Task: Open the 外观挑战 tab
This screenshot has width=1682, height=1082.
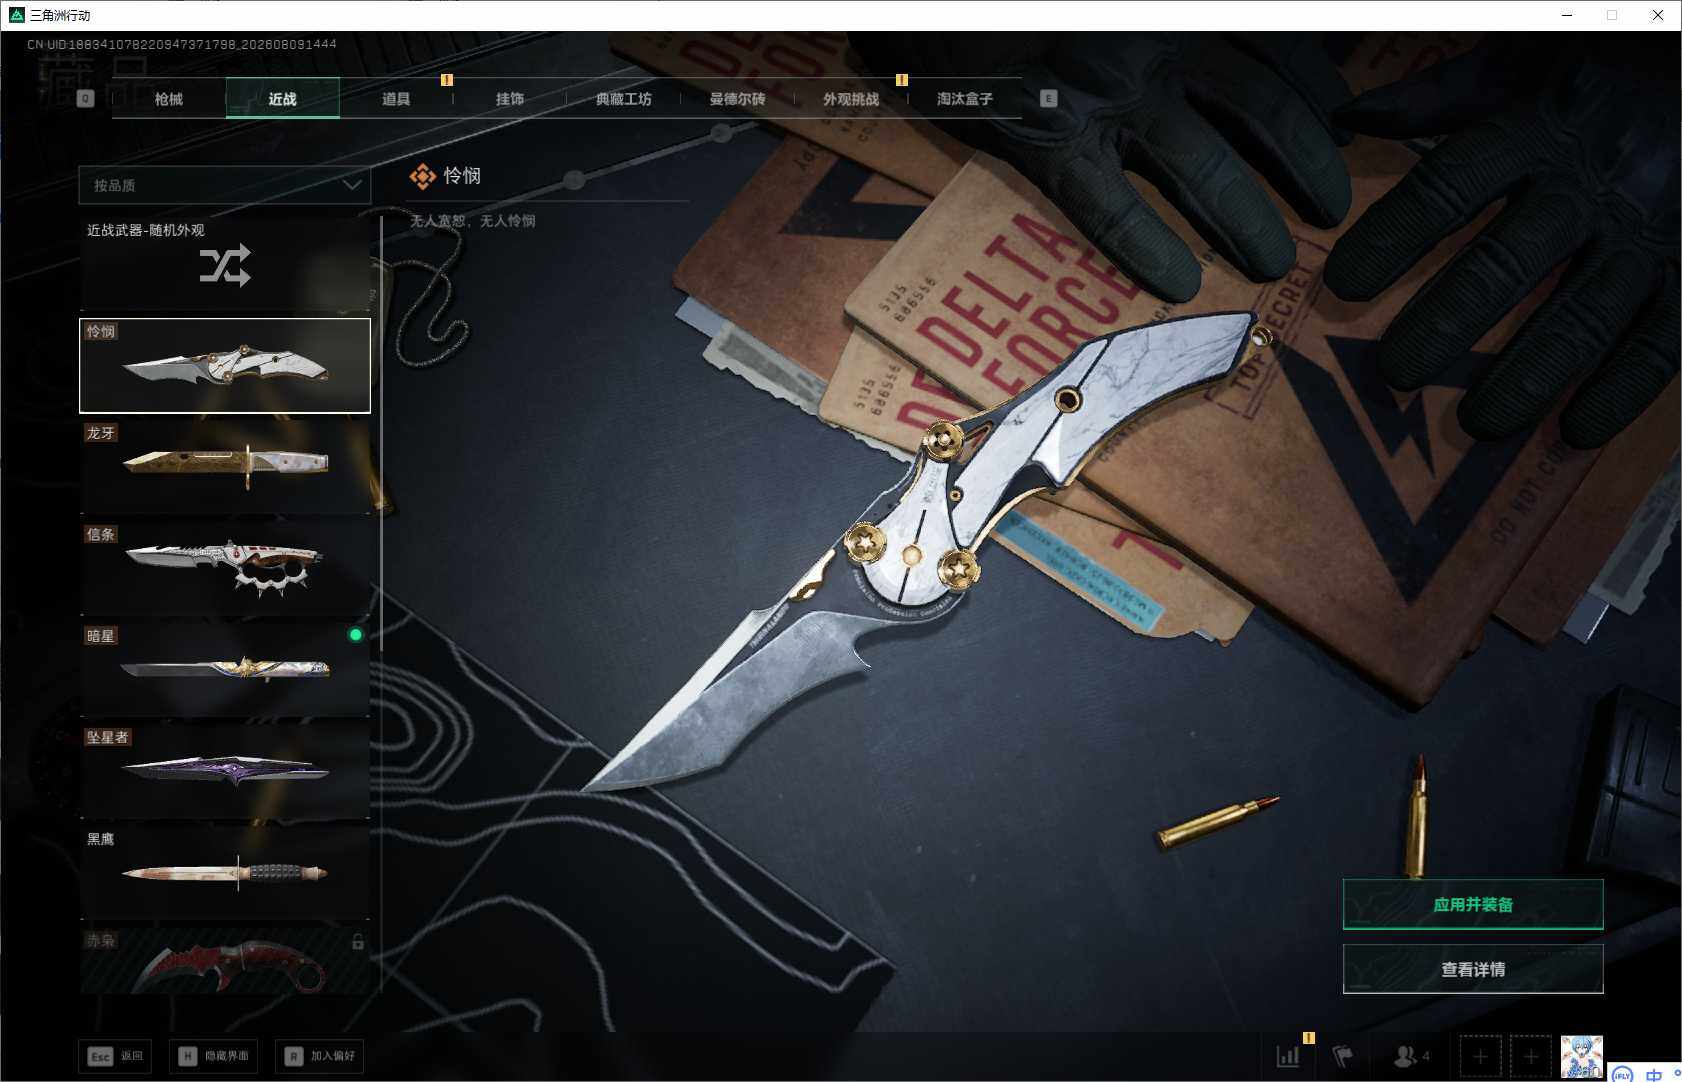Action: coord(851,99)
